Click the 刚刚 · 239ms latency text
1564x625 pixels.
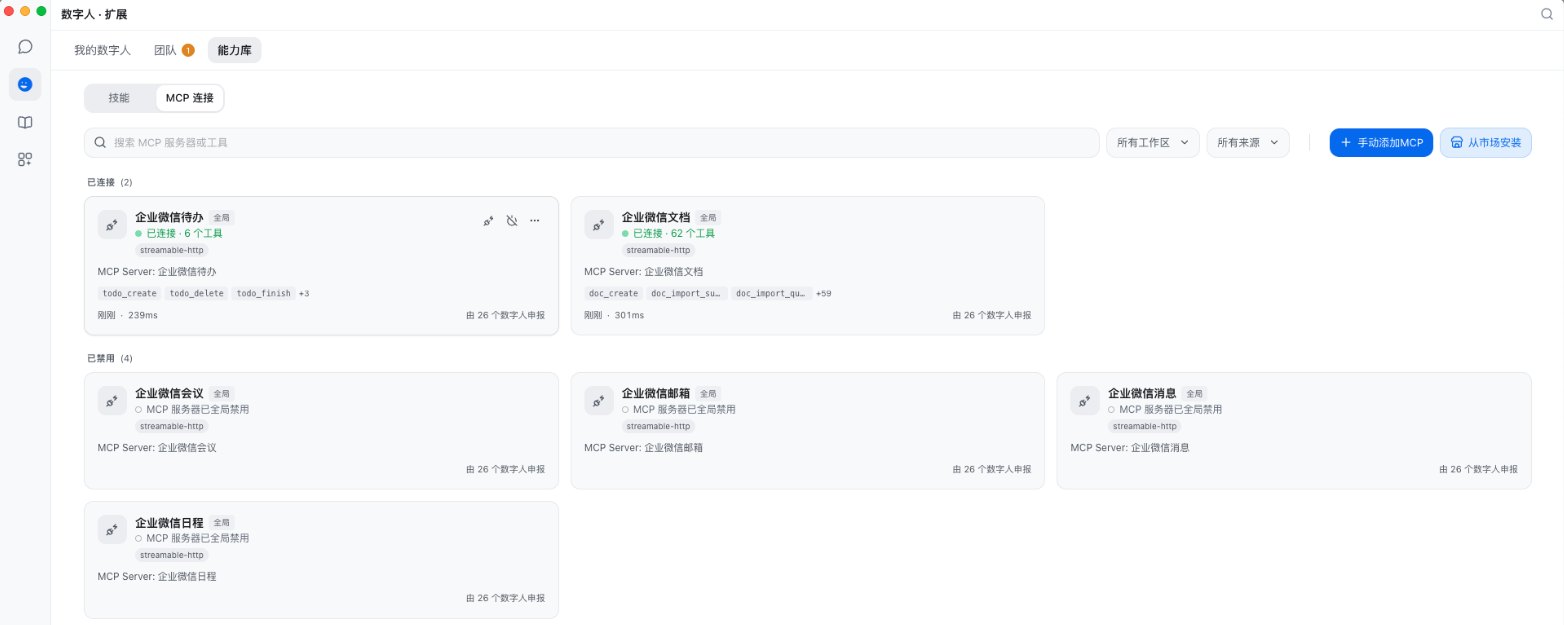click(x=128, y=315)
